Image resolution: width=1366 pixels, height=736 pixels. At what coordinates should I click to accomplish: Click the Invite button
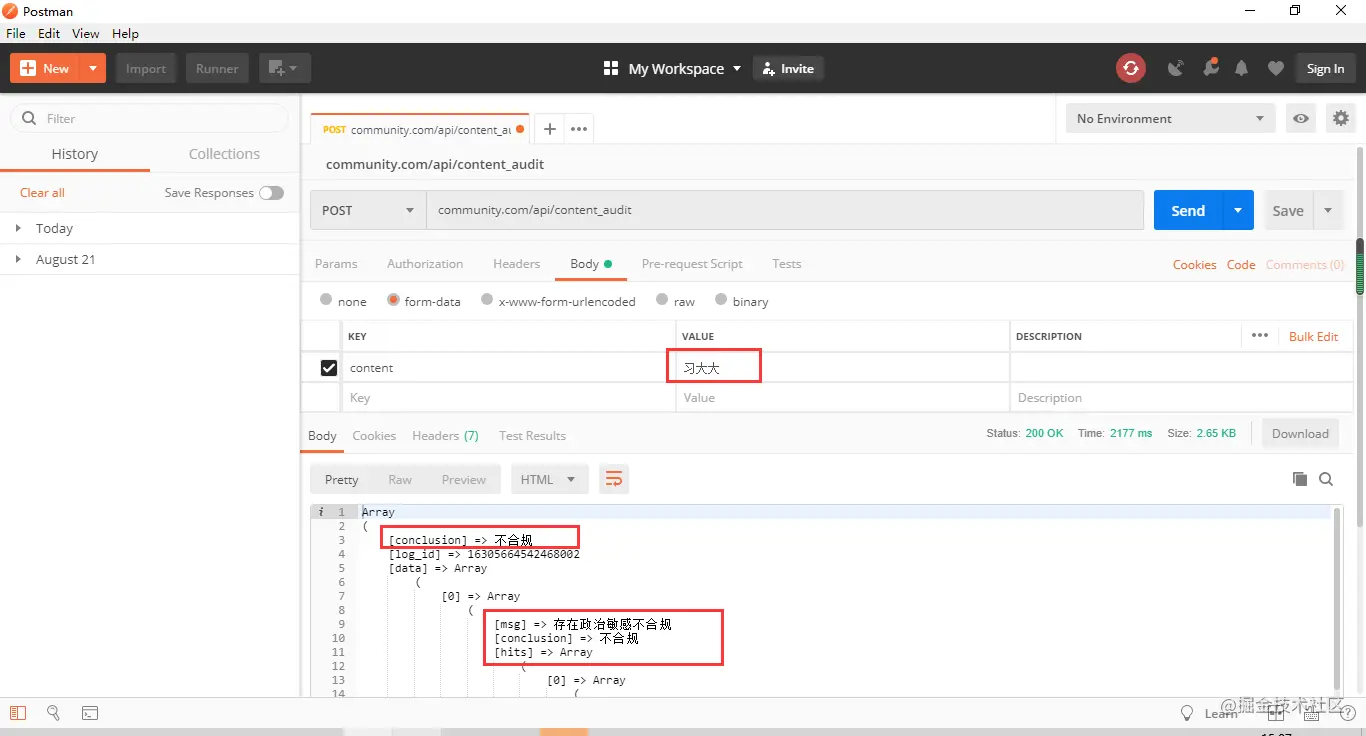pos(788,68)
